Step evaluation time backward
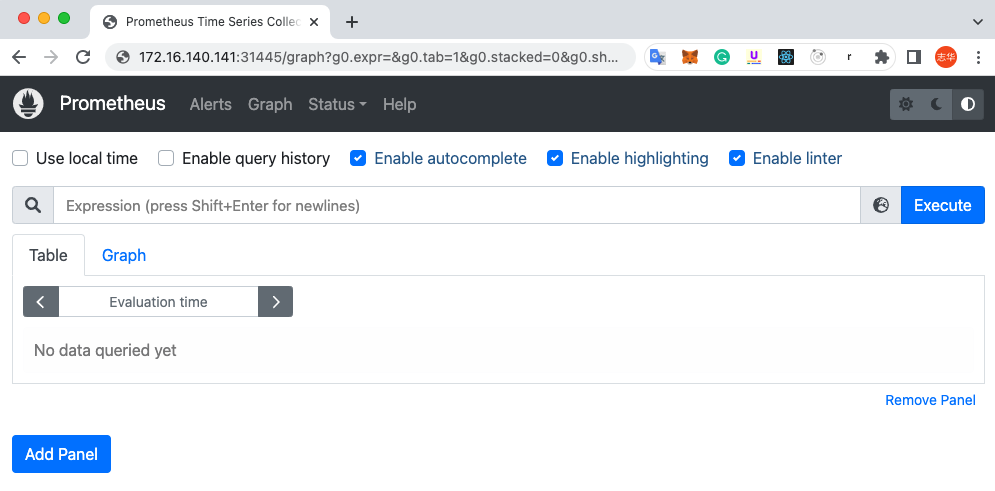Screen dimensions: 995x491 tap(41, 302)
